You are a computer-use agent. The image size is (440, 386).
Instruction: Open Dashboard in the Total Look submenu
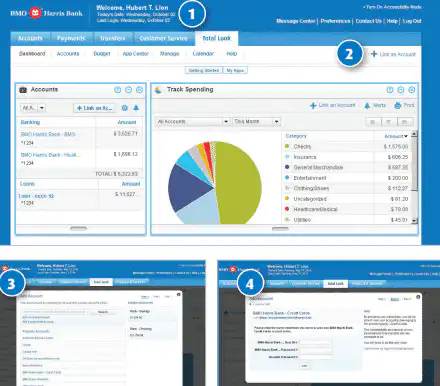click(x=32, y=54)
